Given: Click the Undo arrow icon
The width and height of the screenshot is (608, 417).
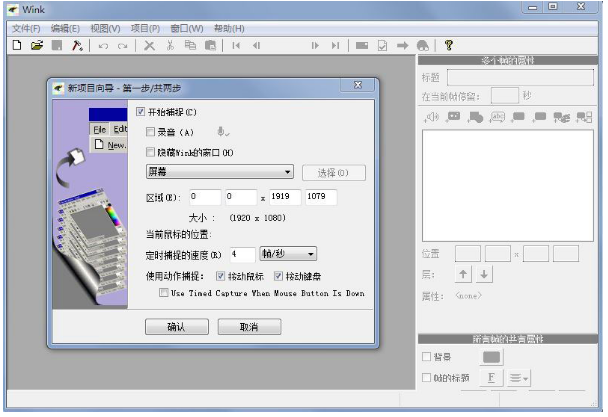Looking at the screenshot, I should point(103,46).
